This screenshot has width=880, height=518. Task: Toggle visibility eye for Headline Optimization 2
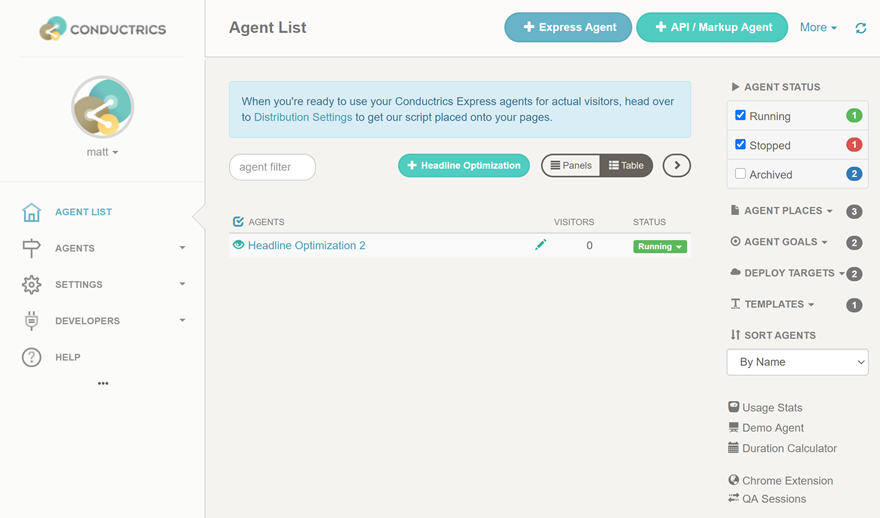point(238,245)
